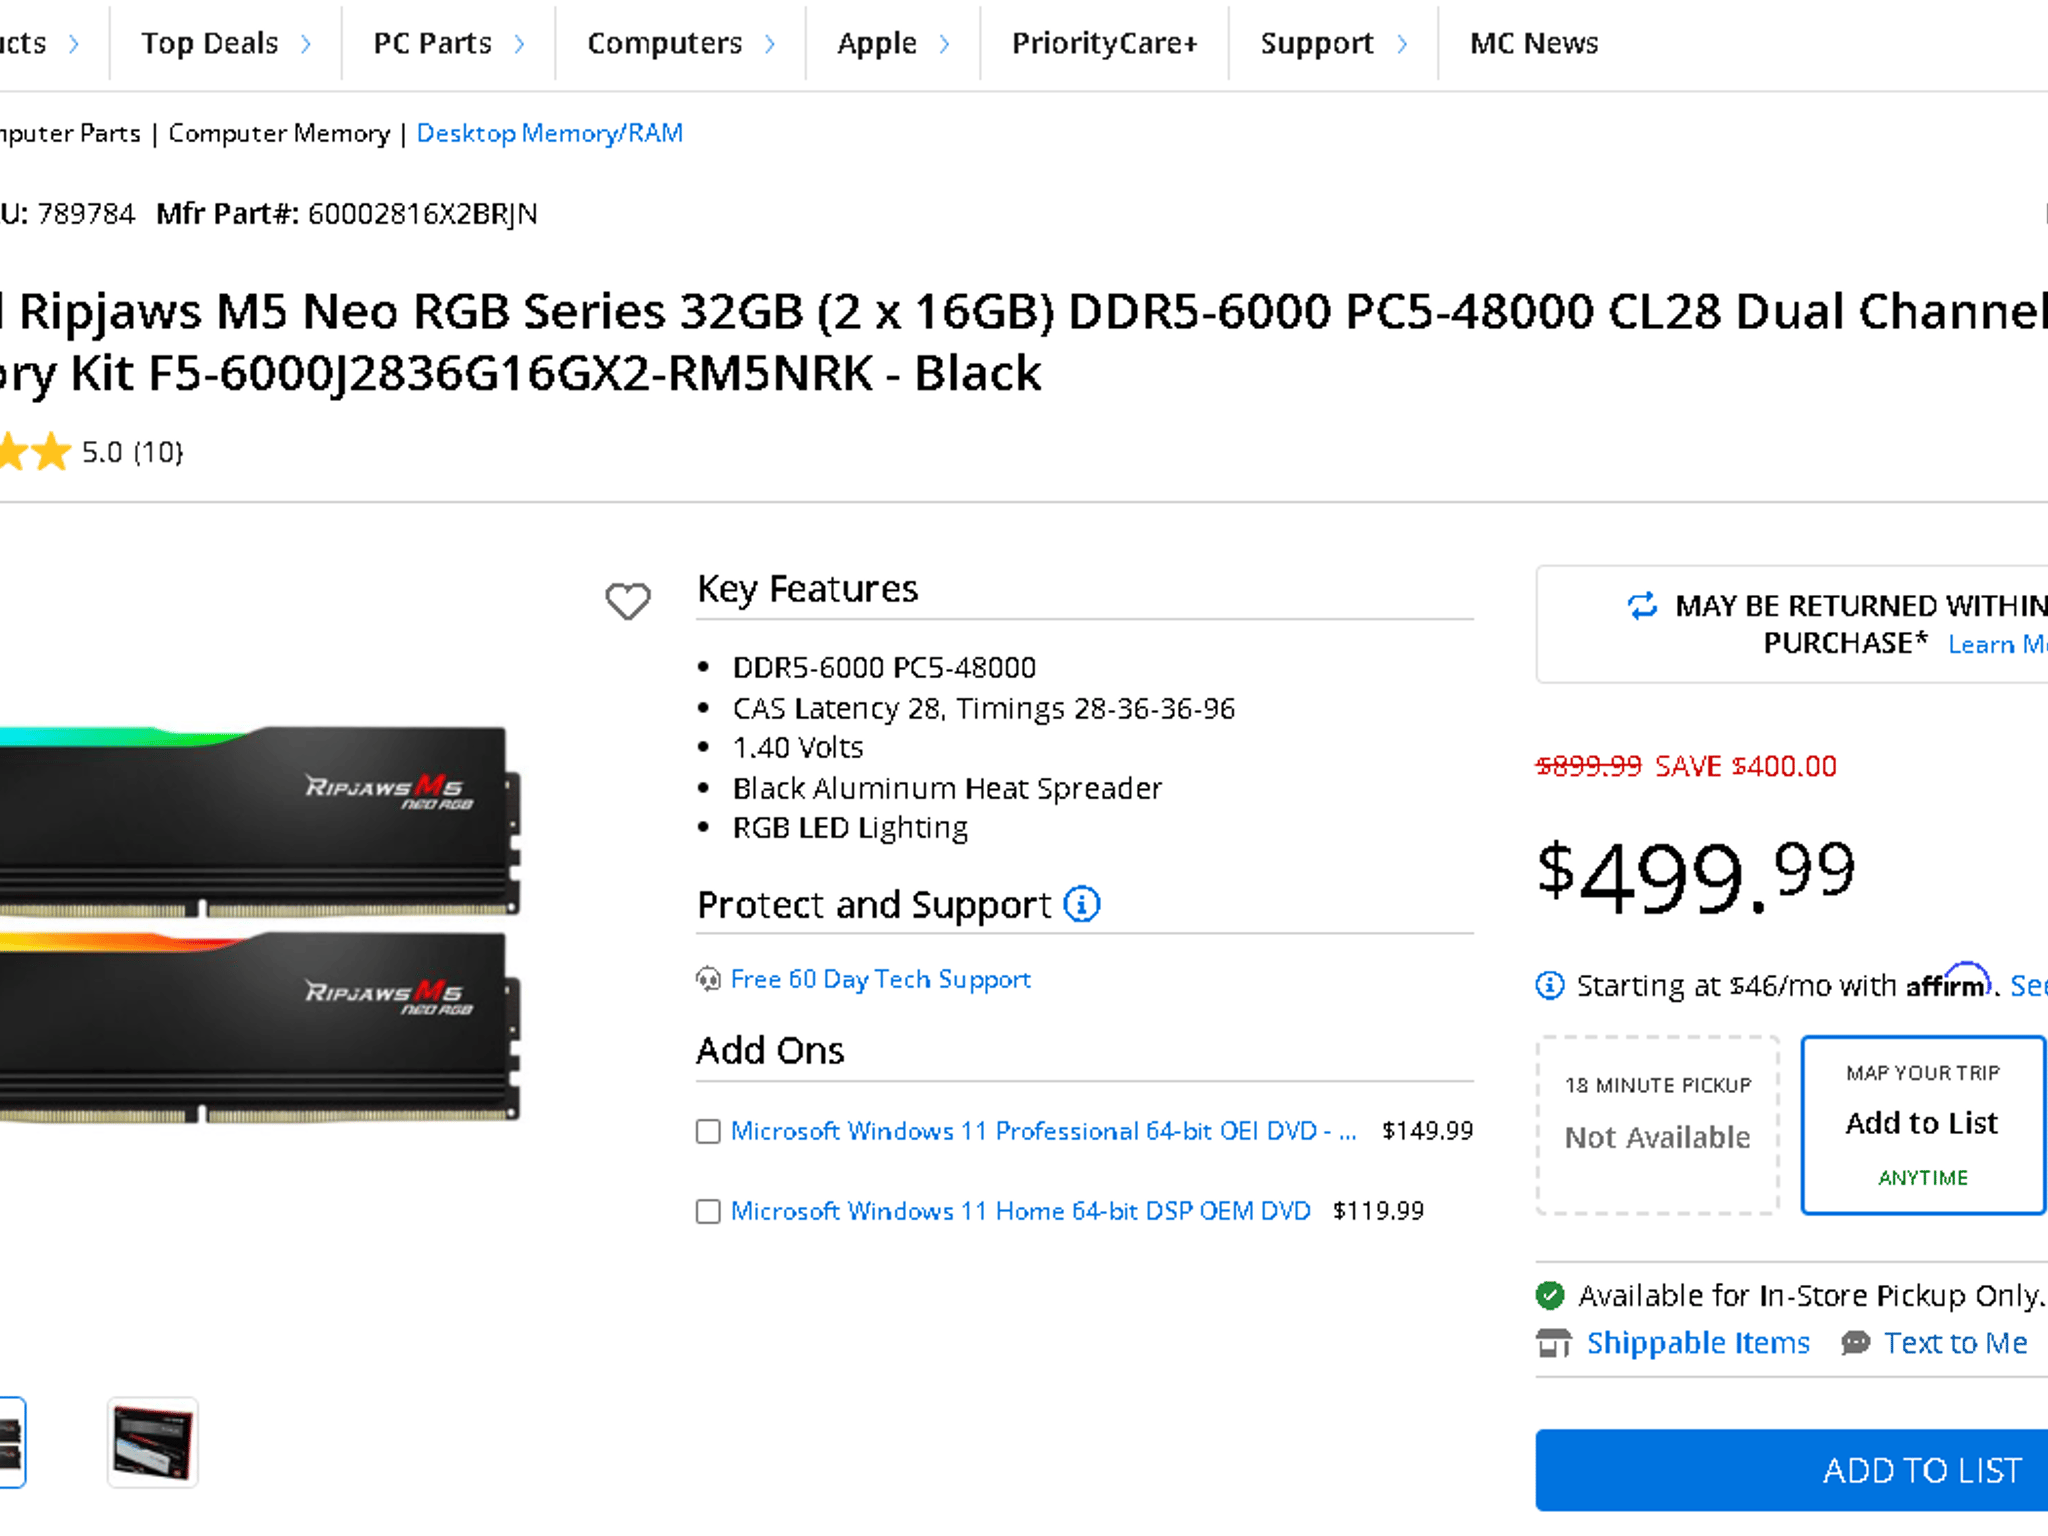Expand the PC Parts menu chevron
The image size is (2048, 1536).
click(519, 43)
